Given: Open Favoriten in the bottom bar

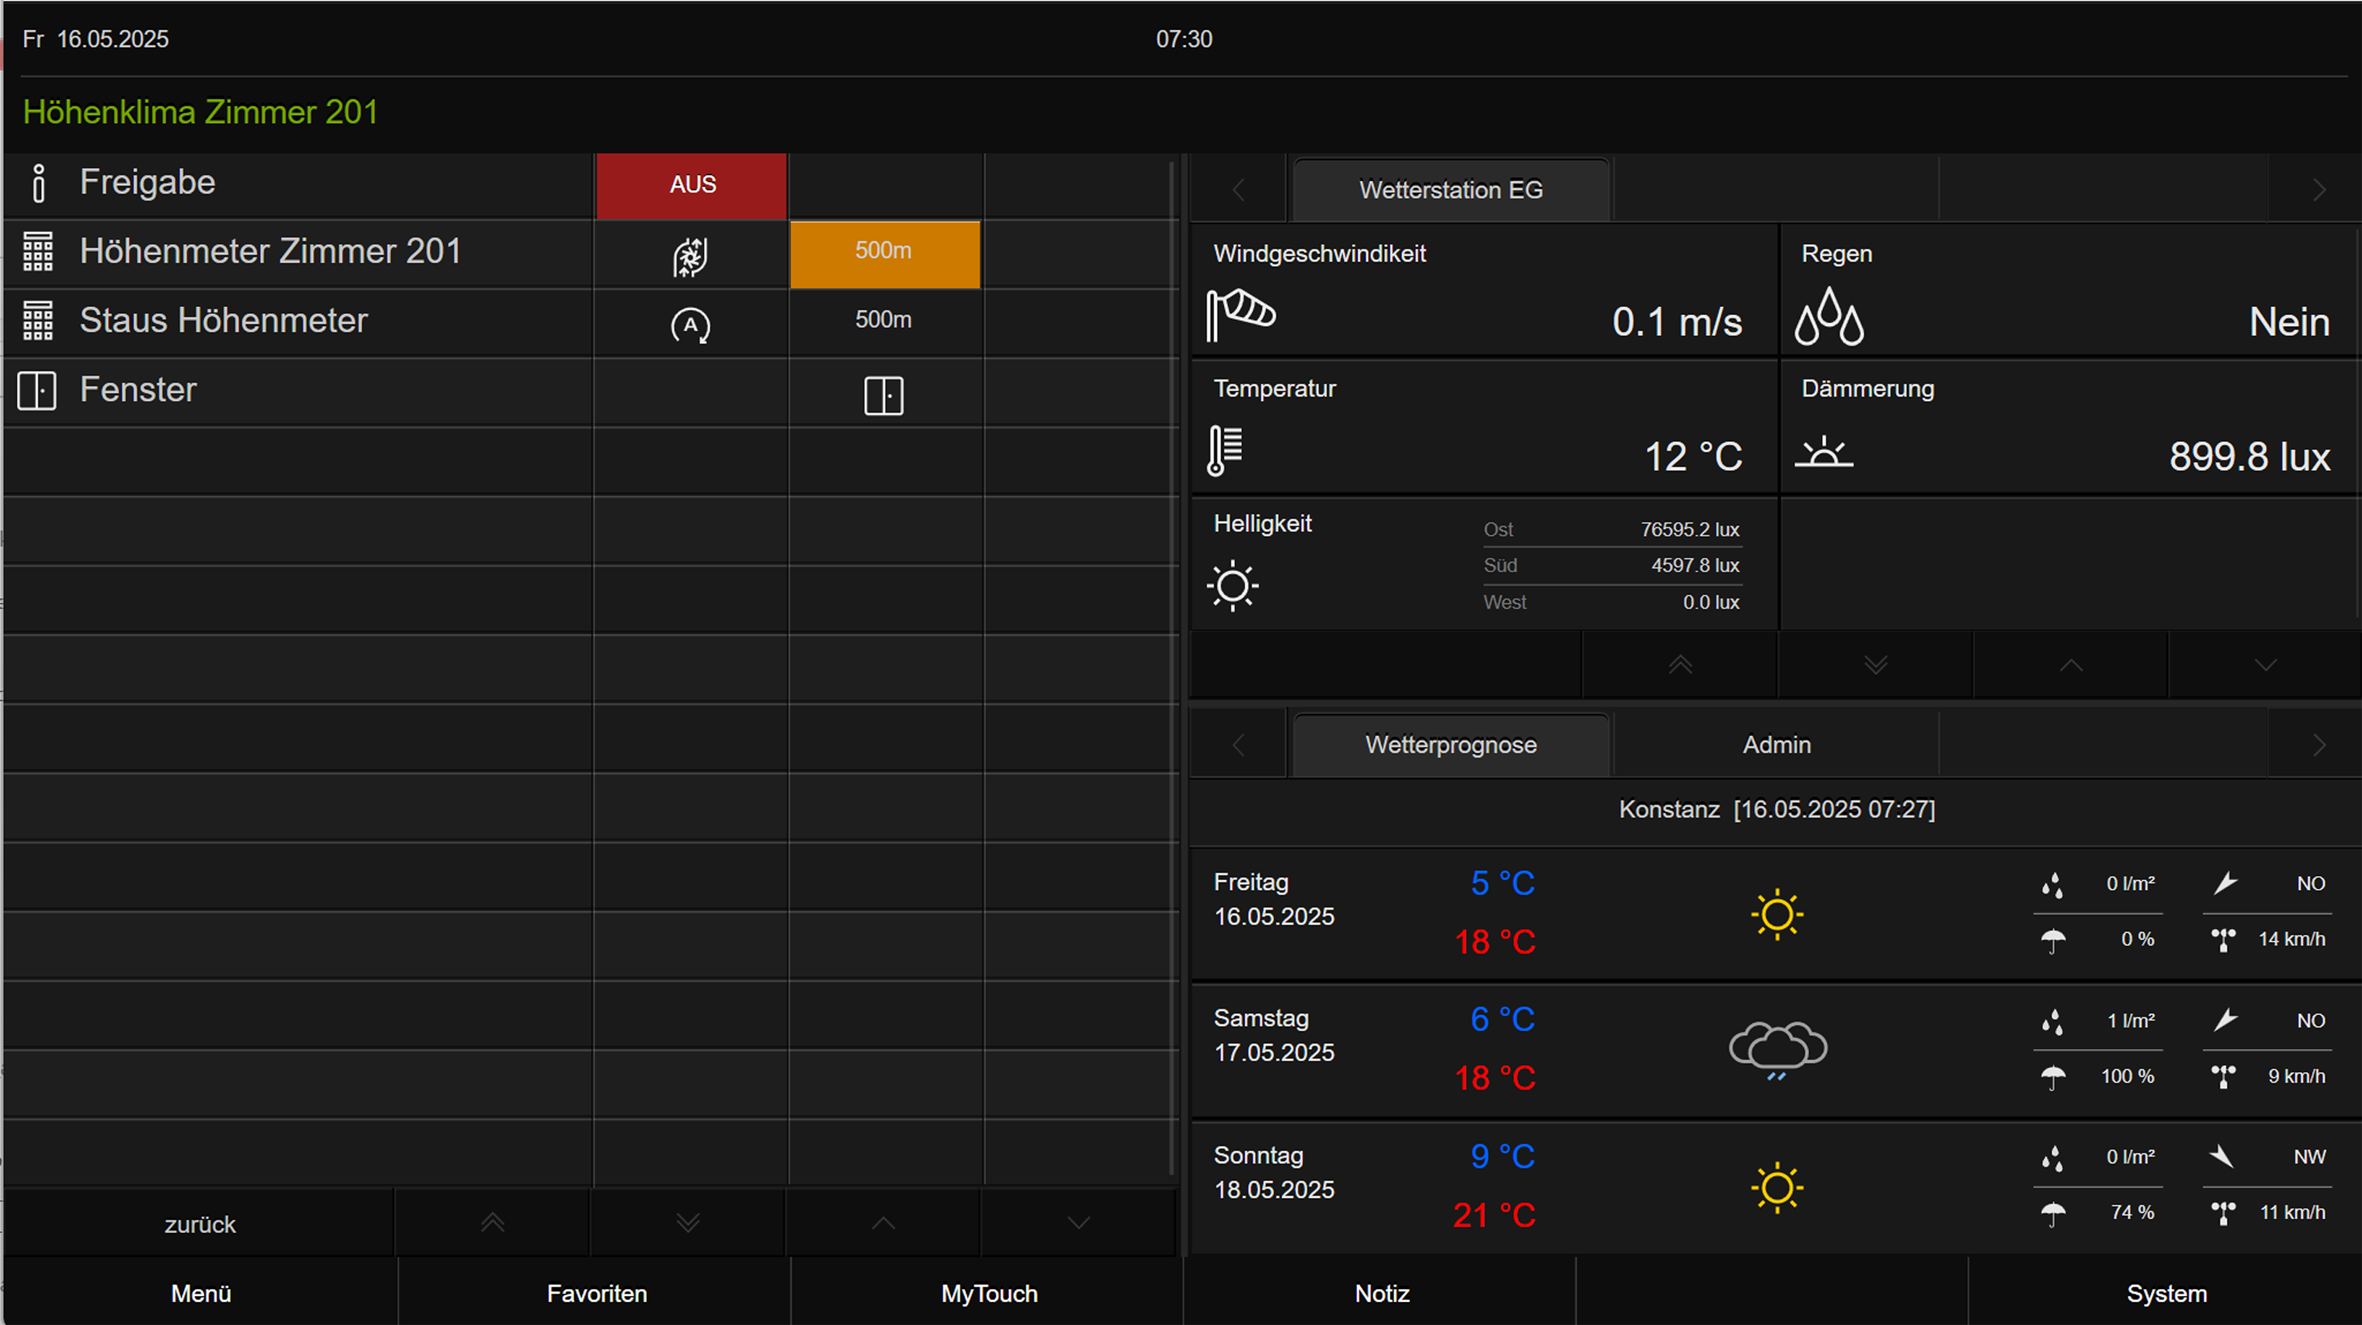Looking at the screenshot, I should click(x=596, y=1293).
